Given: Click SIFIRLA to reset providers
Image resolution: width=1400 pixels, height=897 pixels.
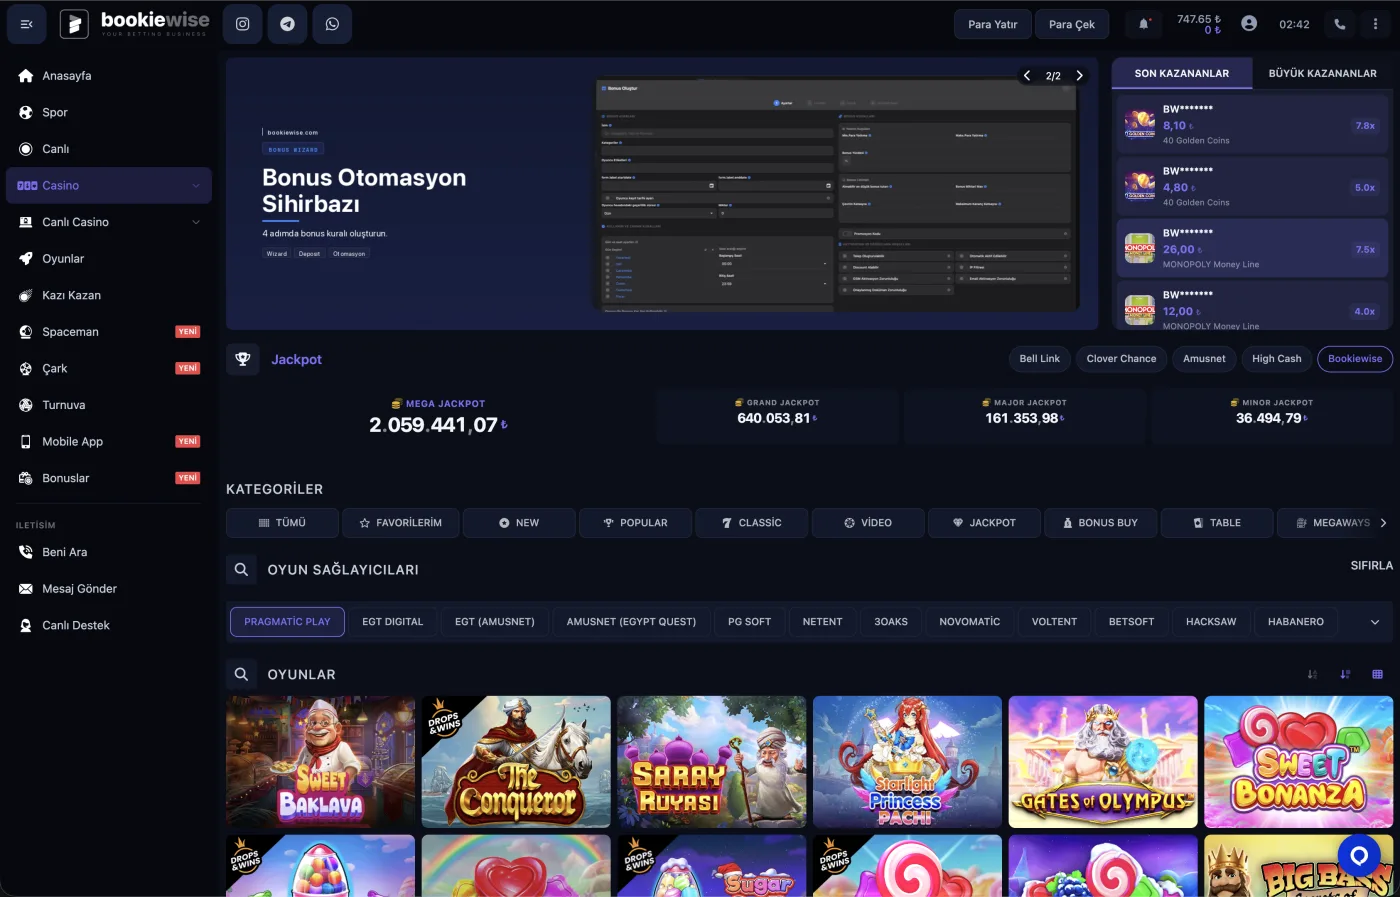Looking at the screenshot, I should (x=1371, y=565).
